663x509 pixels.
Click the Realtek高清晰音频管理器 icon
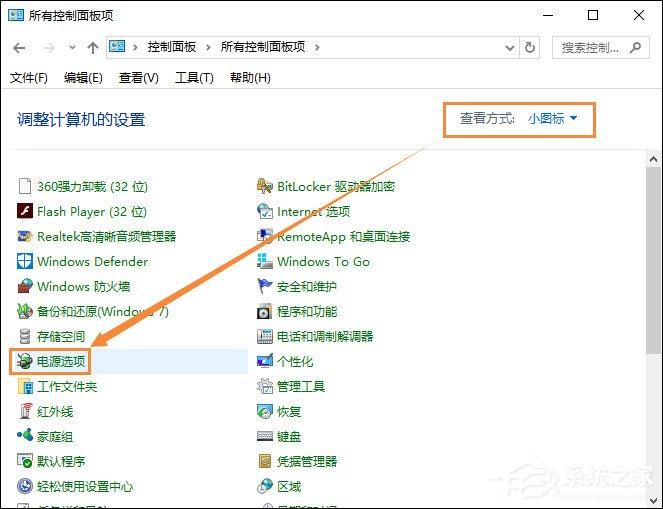[x=25, y=236]
